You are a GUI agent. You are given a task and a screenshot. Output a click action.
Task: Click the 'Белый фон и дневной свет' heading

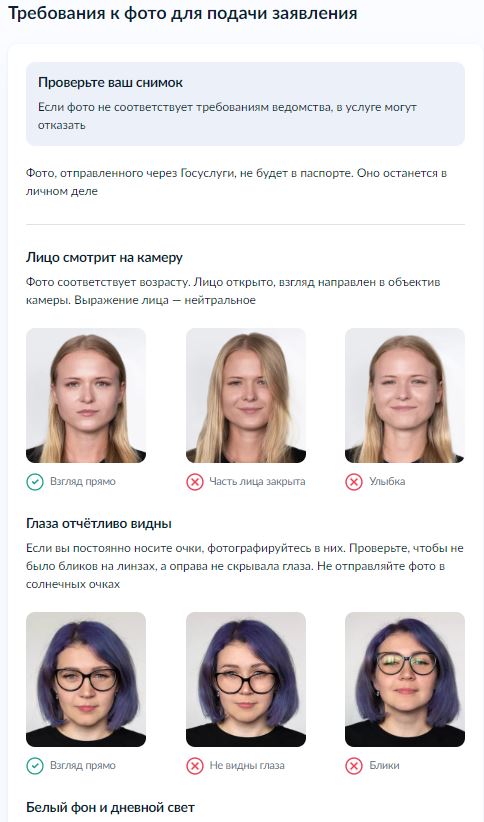(x=110, y=807)
